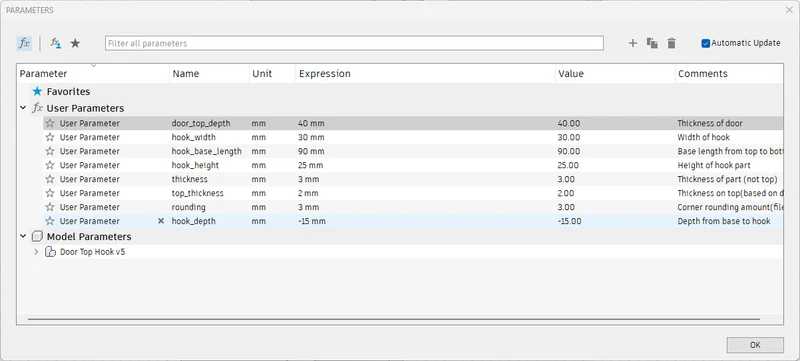Click the X icon beside hook_depth

tap(161, 221)
